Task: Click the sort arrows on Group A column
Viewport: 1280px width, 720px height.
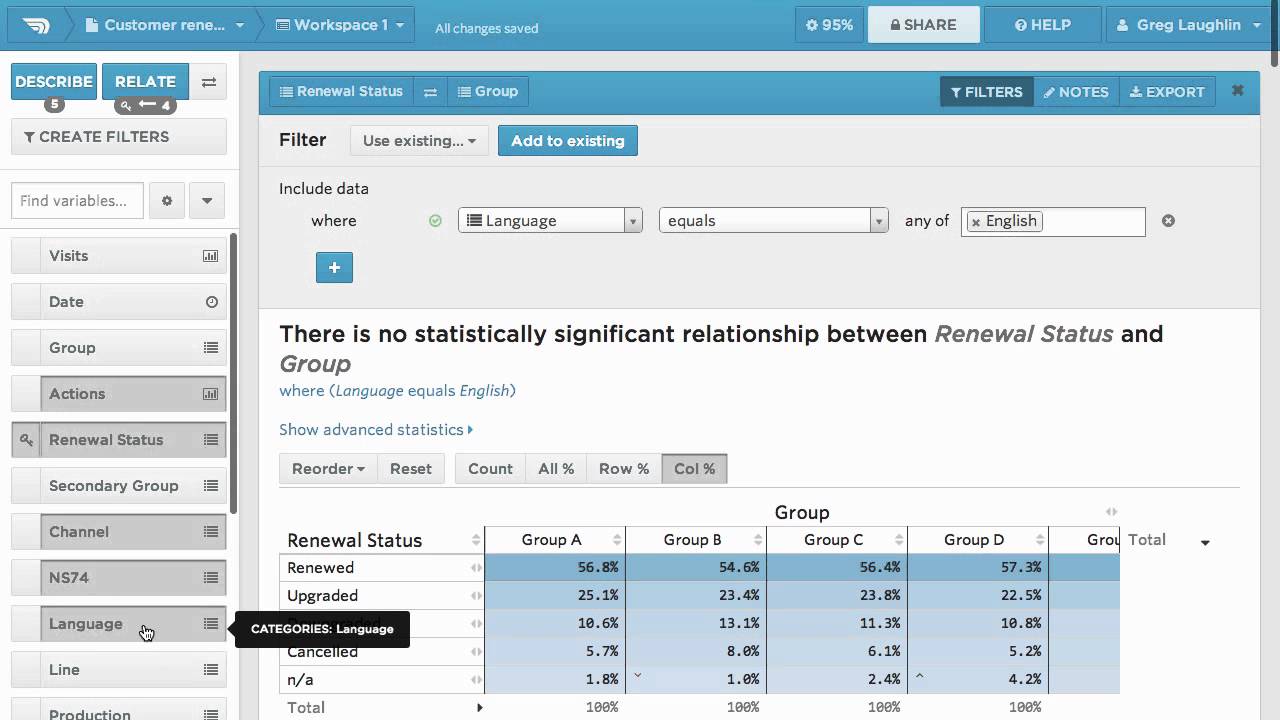Action: point(617,540)
